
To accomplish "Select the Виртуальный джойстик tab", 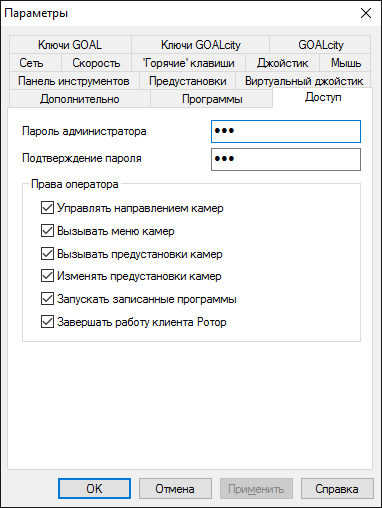I will click(304, 81).
